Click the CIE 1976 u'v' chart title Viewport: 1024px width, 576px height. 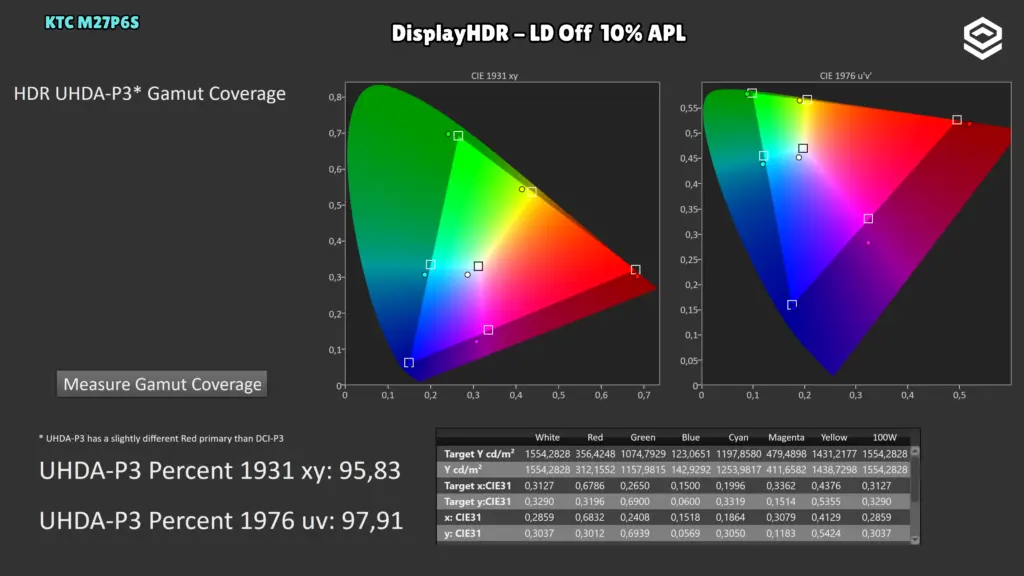[845, 76]
